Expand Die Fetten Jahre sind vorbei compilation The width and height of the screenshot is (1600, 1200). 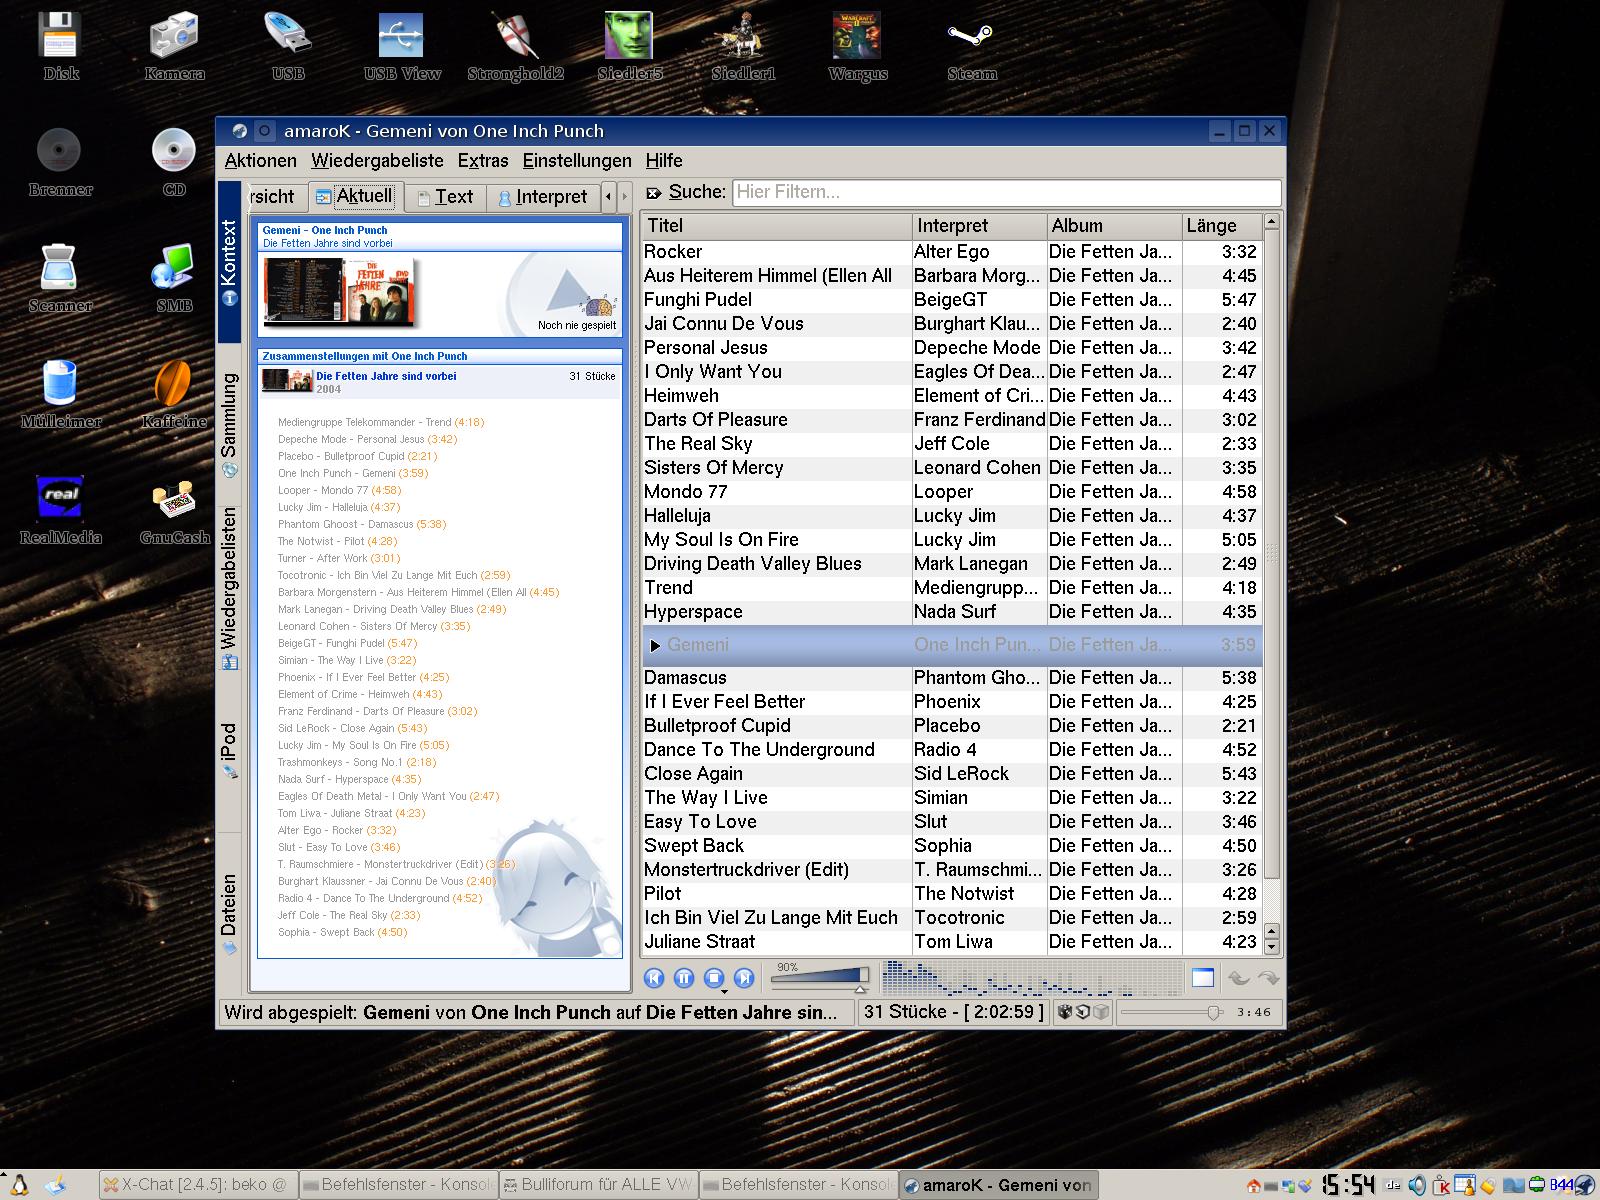click(440, 381)
